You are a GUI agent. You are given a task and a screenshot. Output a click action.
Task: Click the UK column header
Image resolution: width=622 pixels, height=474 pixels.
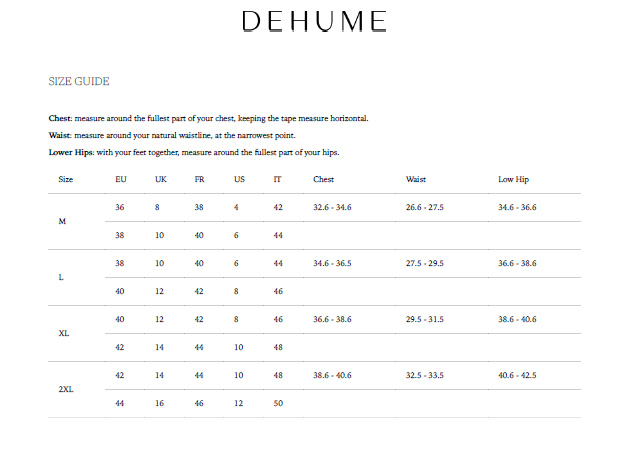tap(161, 179)
